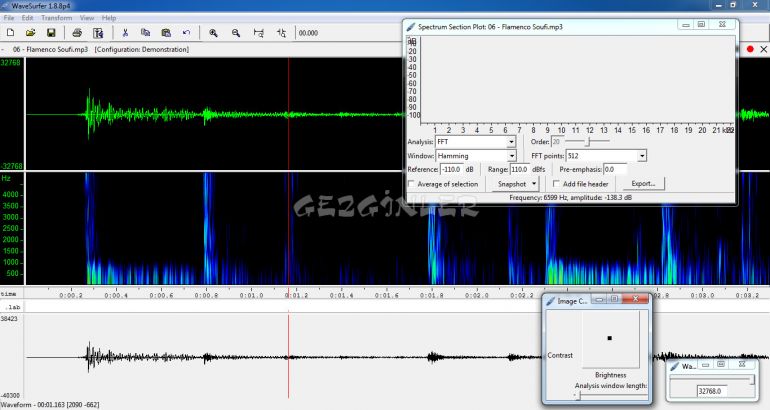
Task: Open the Analysis FFT dropdown
Action: point(511,142)
